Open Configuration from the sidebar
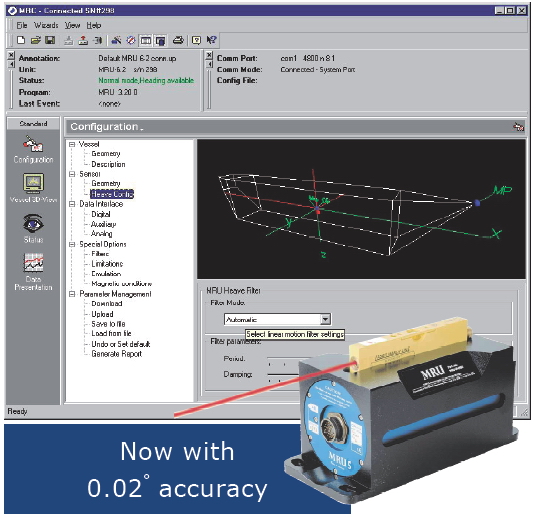This screenshot has width=539, height=518. (33, 150)
